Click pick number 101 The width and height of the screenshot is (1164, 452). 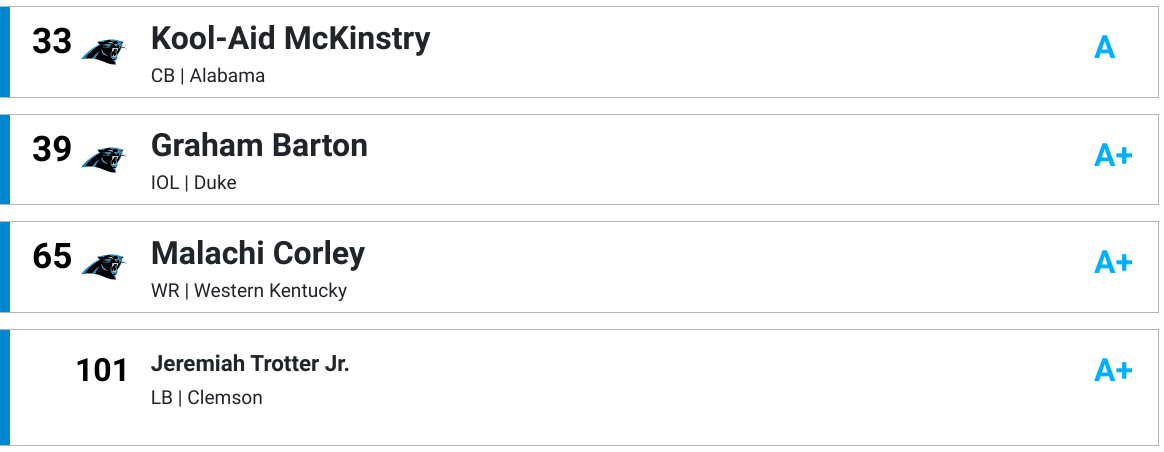[102, 370]
